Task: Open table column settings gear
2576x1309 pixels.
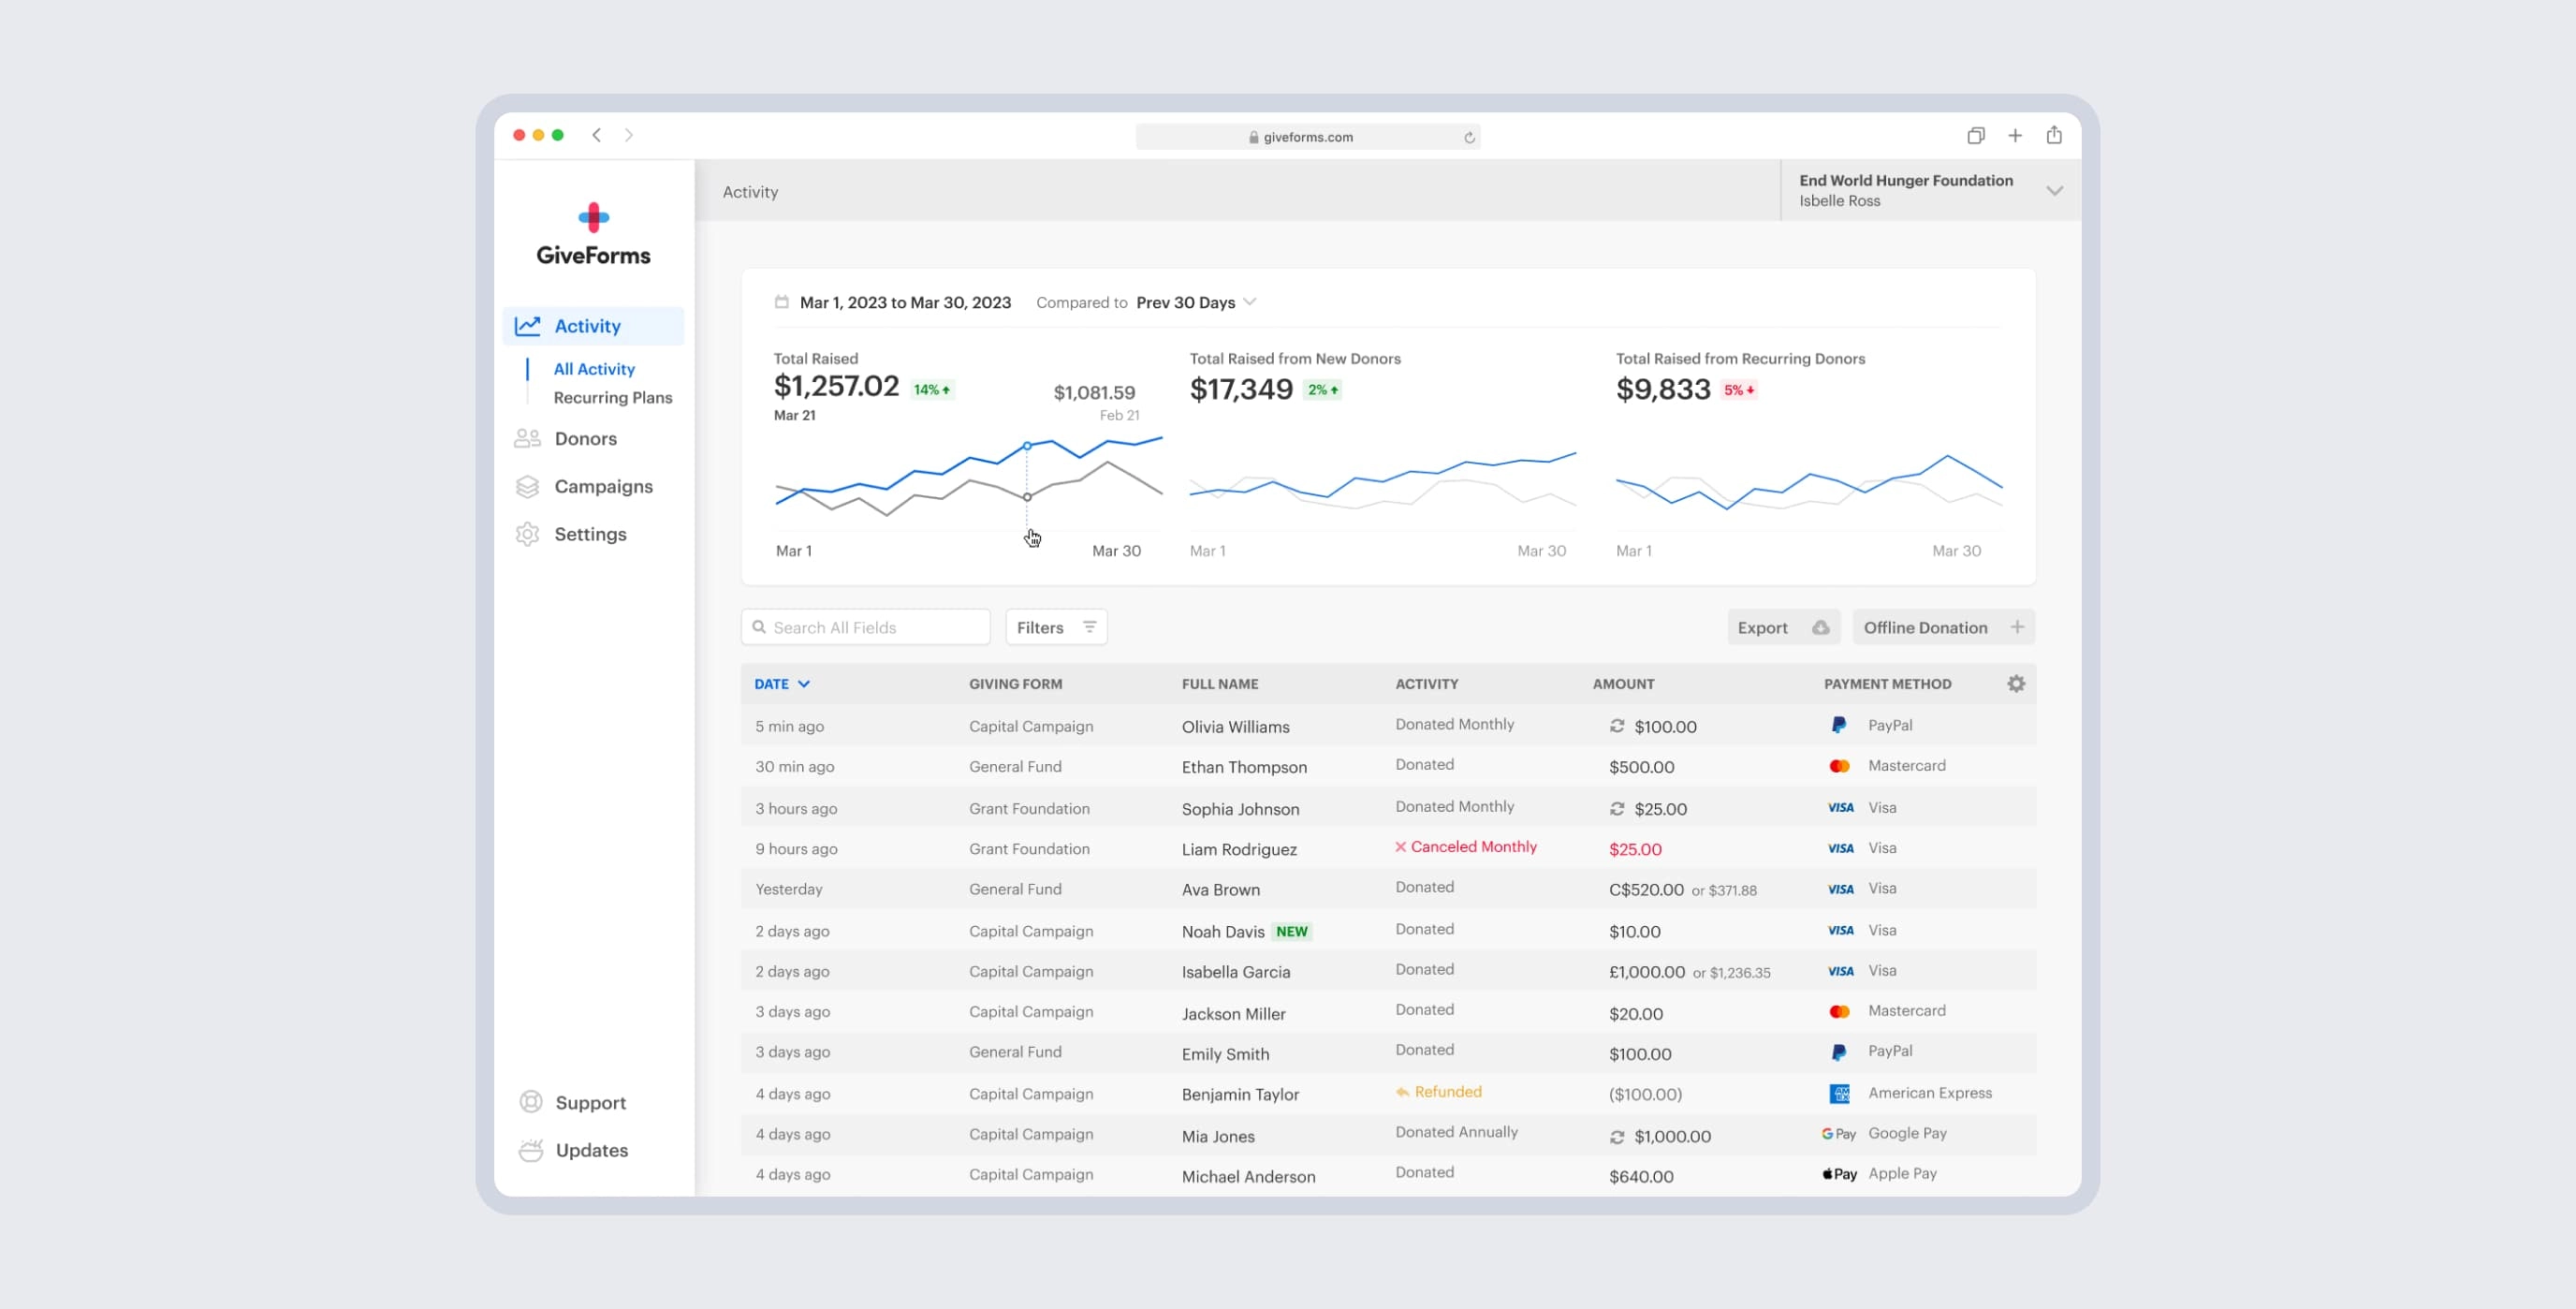Action: [x=2016, y=683]
